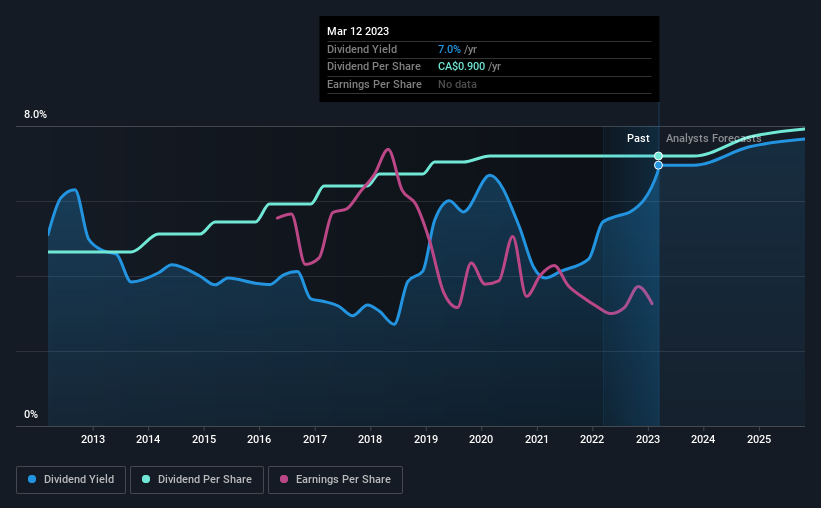Click the blue marker dot on Dividend Yield line
Image resolution: width=821 pixels, height=508 pixels.
point(659,165)
